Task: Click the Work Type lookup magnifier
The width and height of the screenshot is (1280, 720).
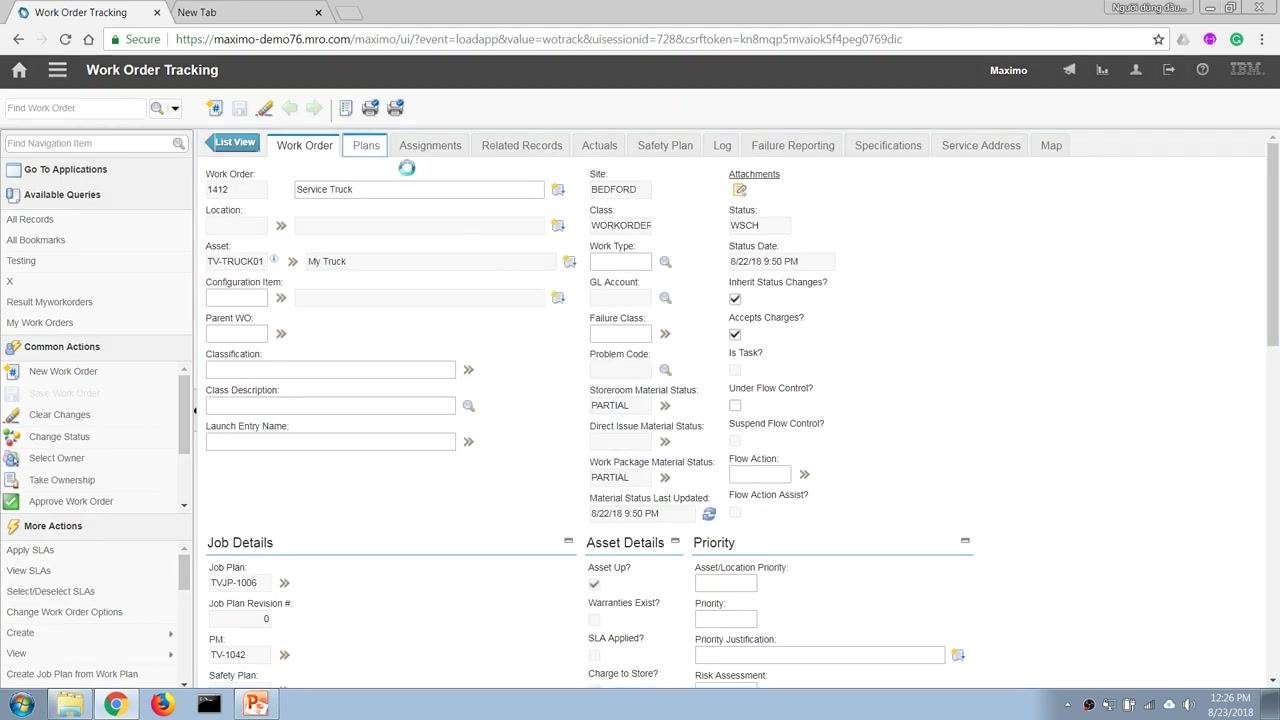Action: tap(665, 262)
